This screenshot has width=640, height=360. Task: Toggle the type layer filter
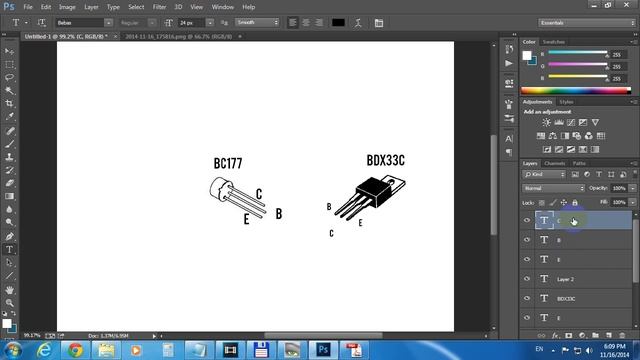(x=599, y=175)
